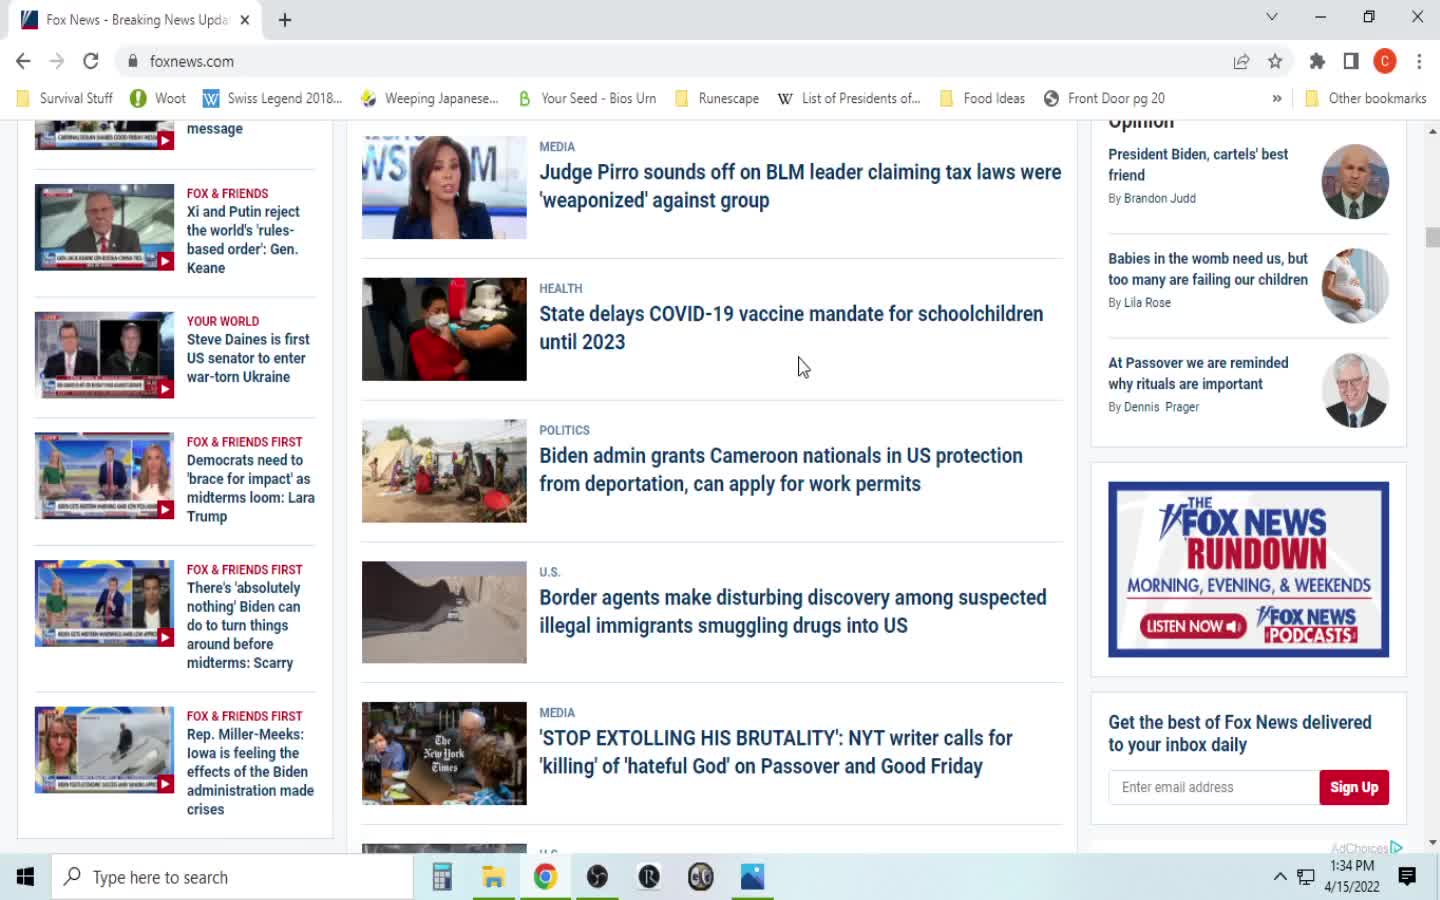This screenshot has width=1440, height=900.
Task: Open the Your Seed - Bios Urn bookmark
Action: [x=587, y=98]
